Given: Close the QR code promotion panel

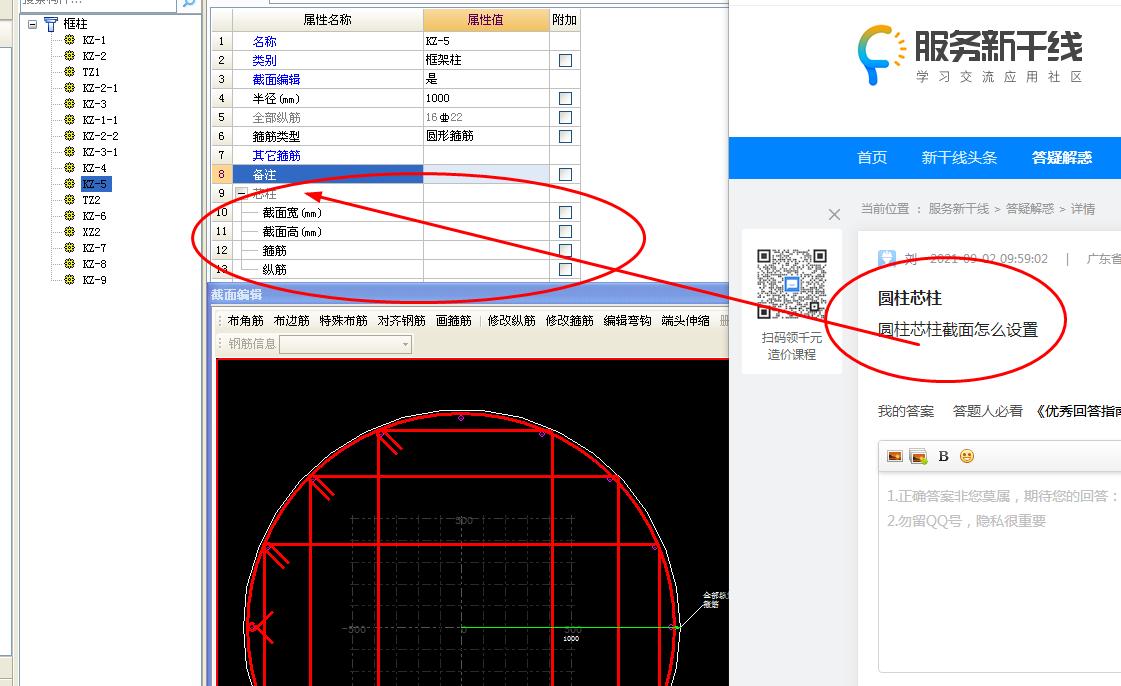Looking at the screenshot, I should [834, 214].
